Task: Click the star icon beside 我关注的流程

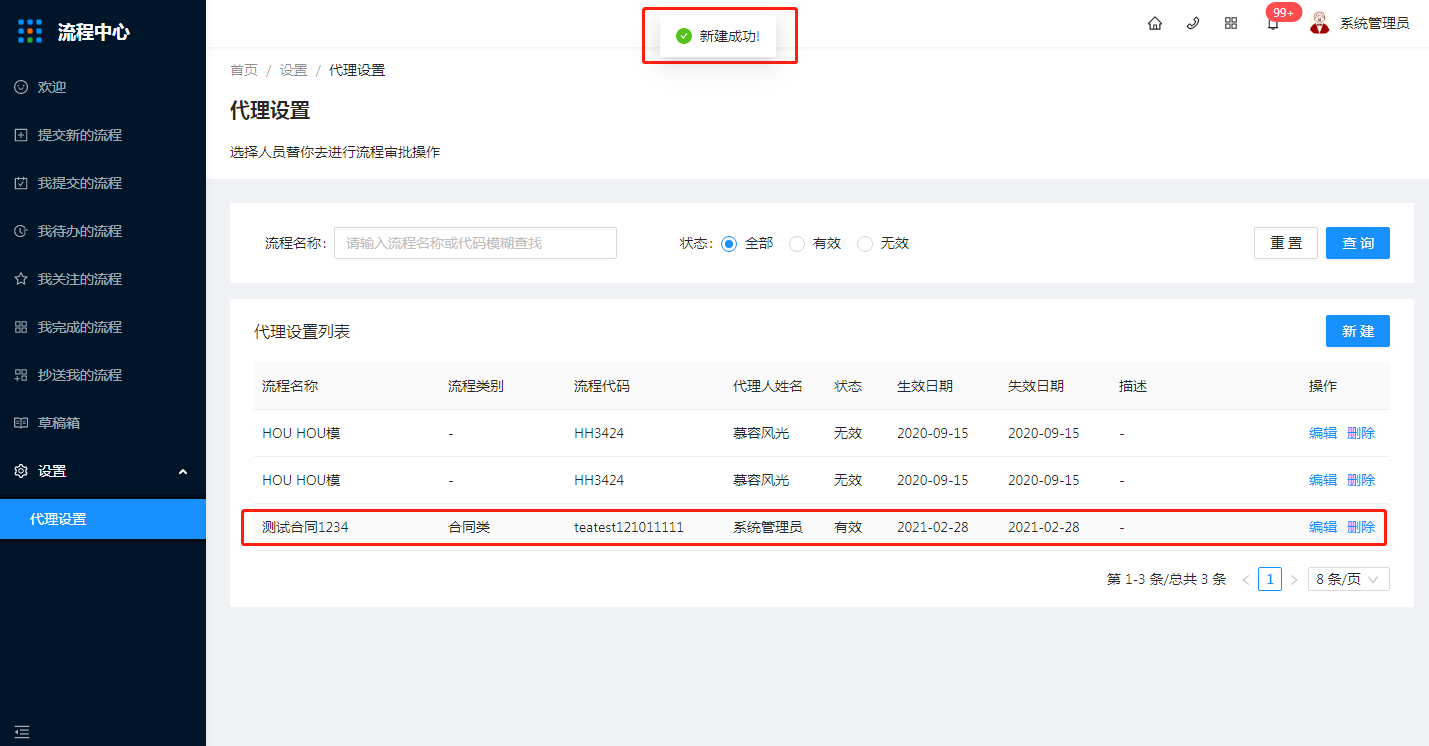Action: click(21, 279)
